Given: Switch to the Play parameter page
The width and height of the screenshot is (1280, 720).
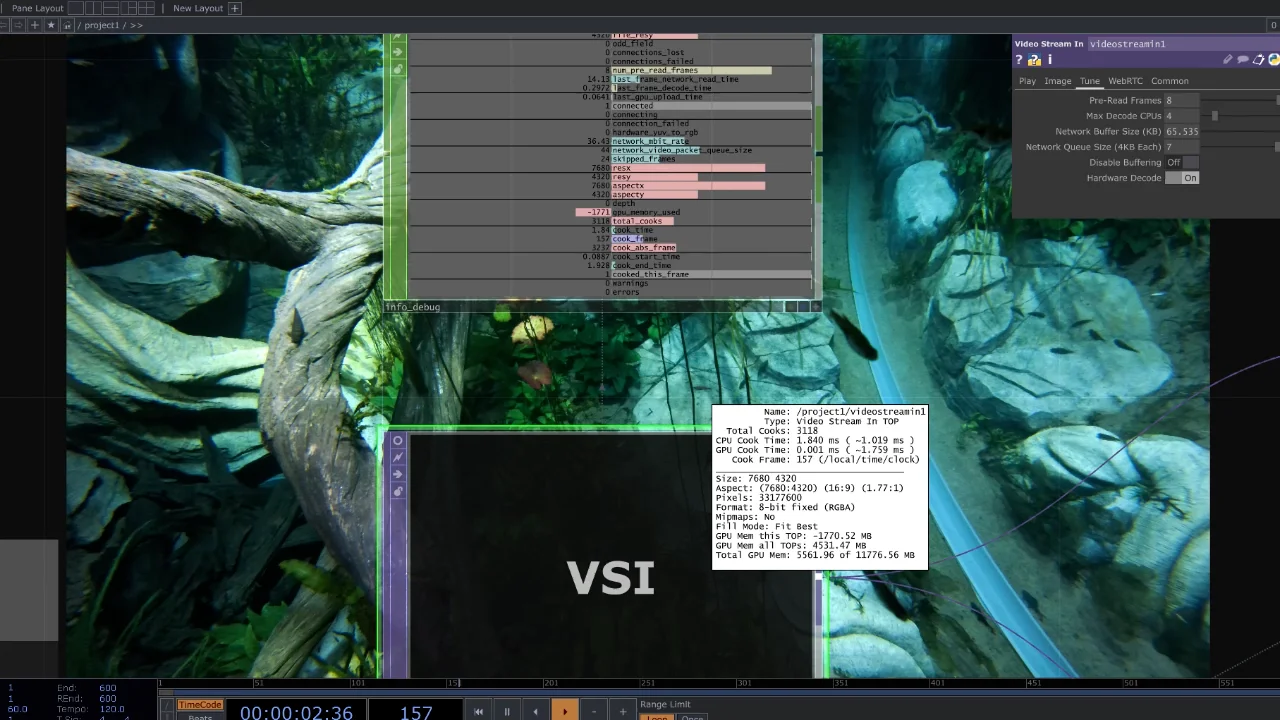Looking at the screenshot, I should tap(1027, 81).
